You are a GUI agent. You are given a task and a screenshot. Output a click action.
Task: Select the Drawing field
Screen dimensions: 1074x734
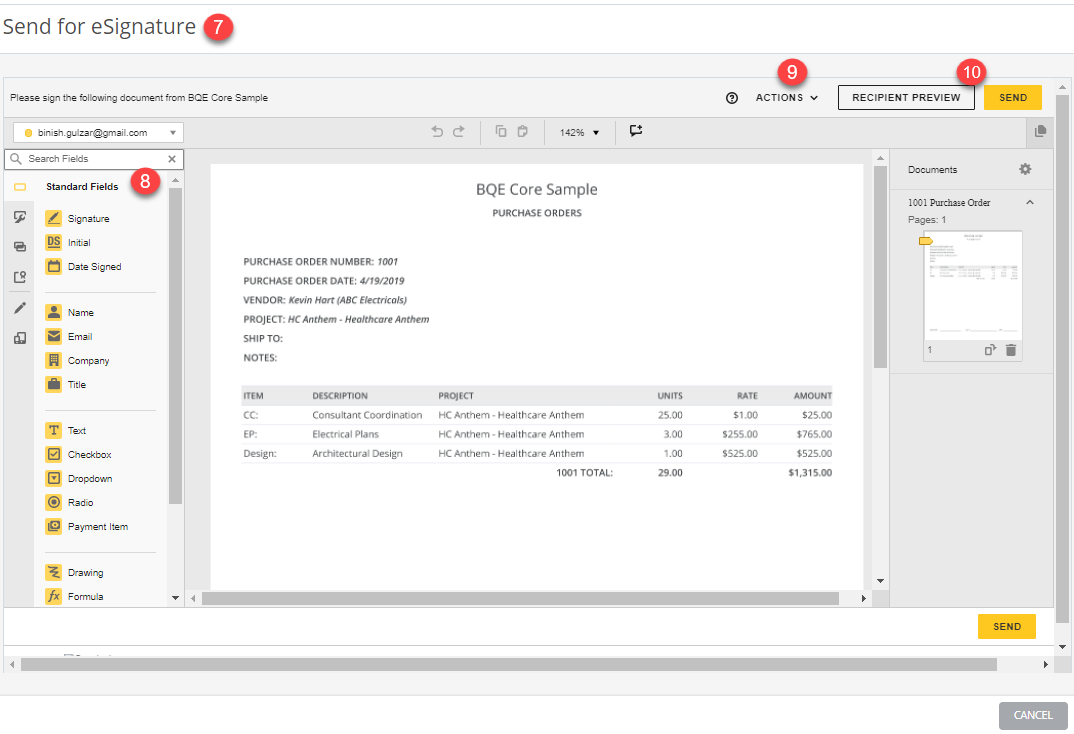(x=75, y=572)
